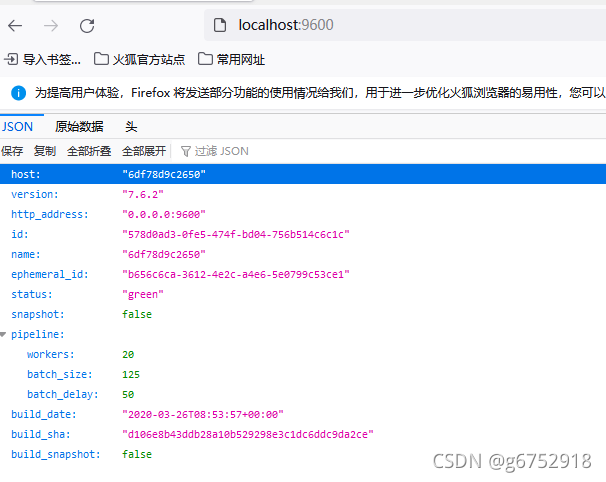Switch to the 原始数据 raw data tab
The width and height of the screenshot is (606, 482).
pyautogui.click(x=79, y=127)
